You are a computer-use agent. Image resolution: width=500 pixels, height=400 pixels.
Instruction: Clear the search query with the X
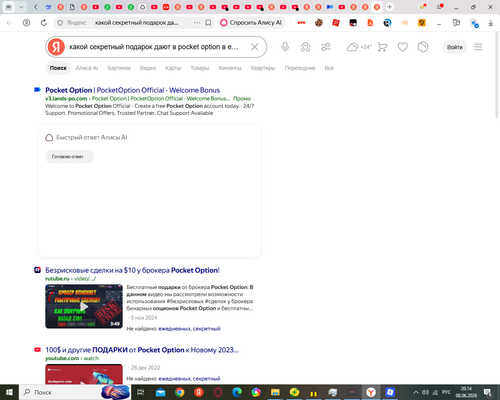255,47
